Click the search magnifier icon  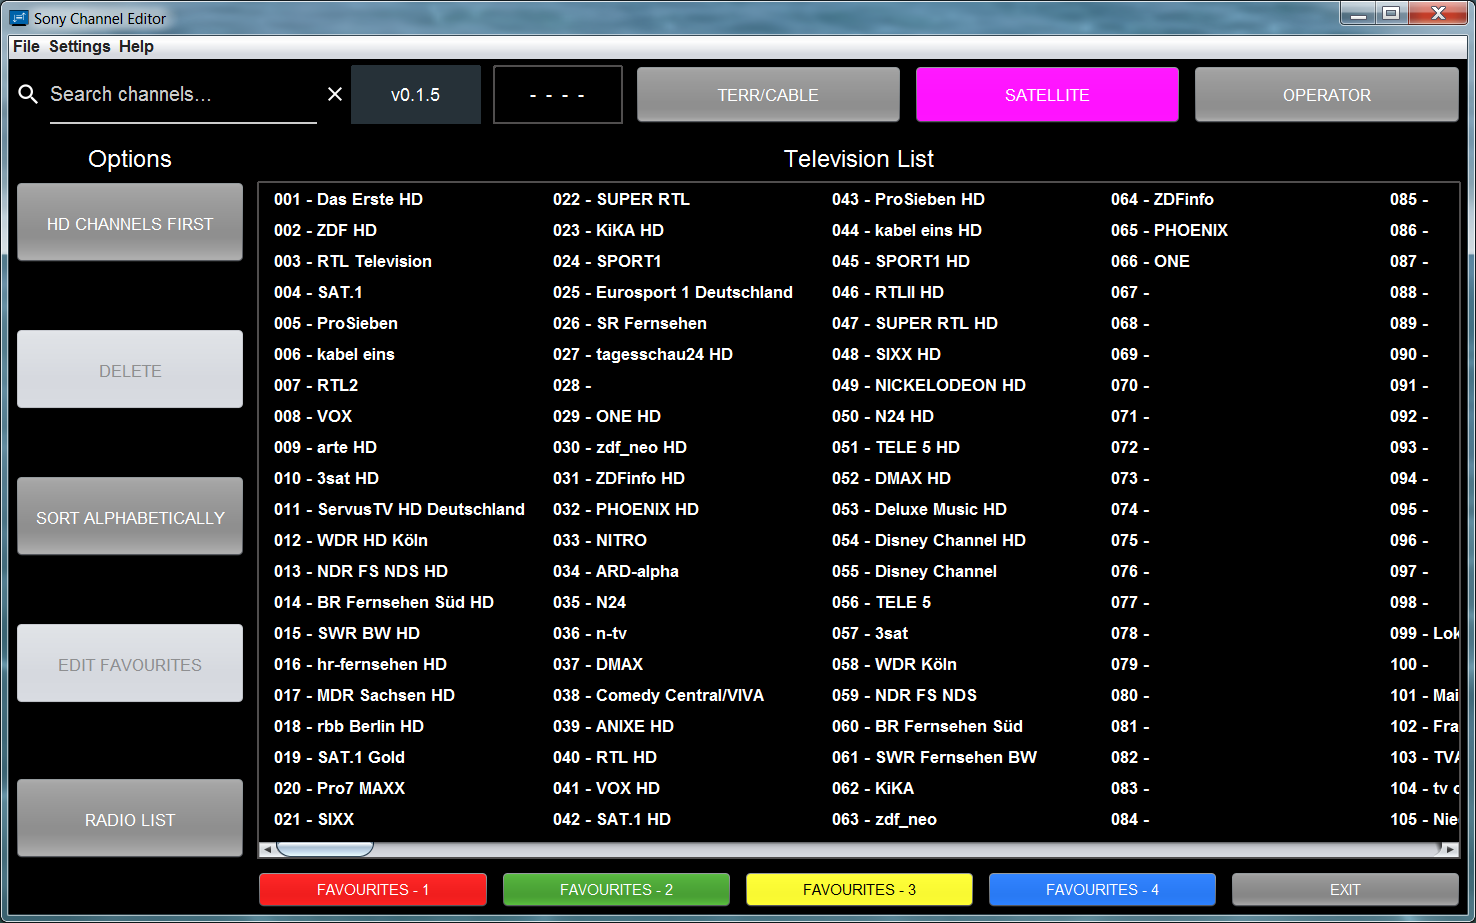pos(28,94)
